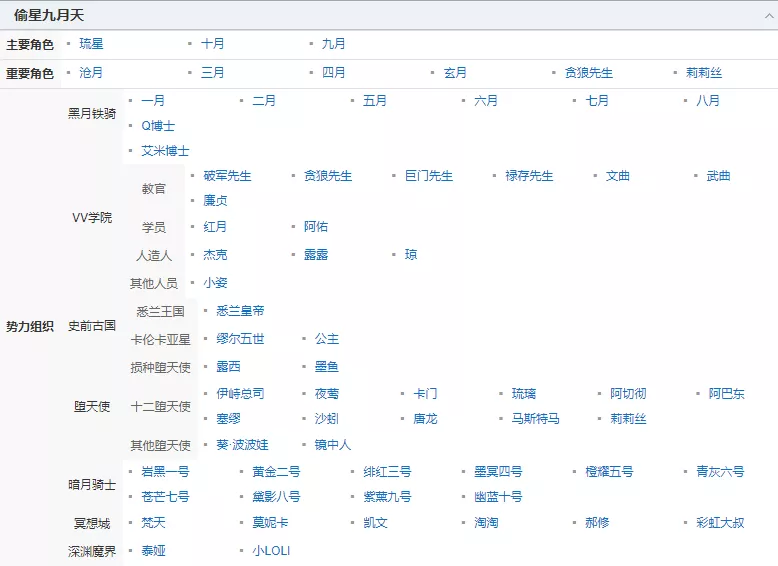Click the 露西 link
Image resolution: width=778 pixels, height=566 pixels.
click(x=228, y=367)
